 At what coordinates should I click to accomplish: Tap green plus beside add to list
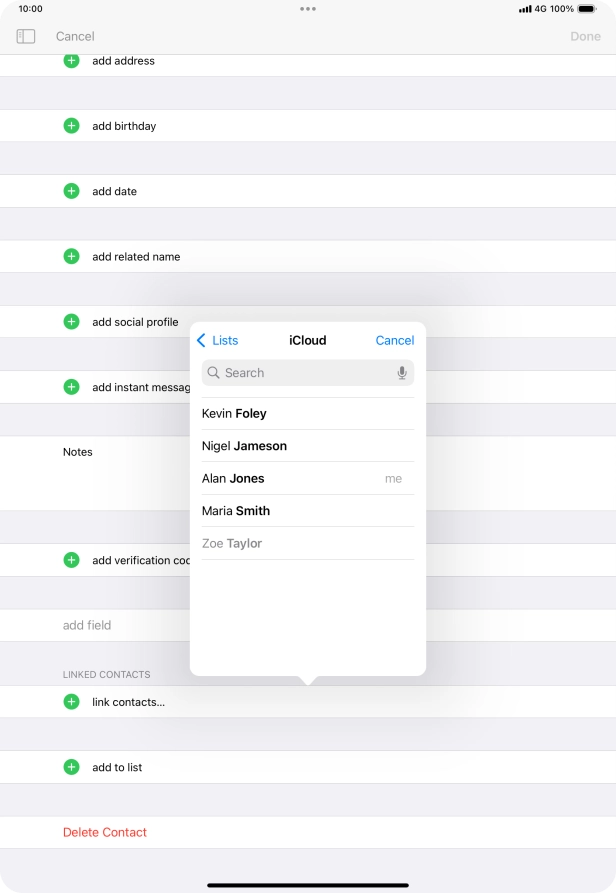[x=71, y=767]
